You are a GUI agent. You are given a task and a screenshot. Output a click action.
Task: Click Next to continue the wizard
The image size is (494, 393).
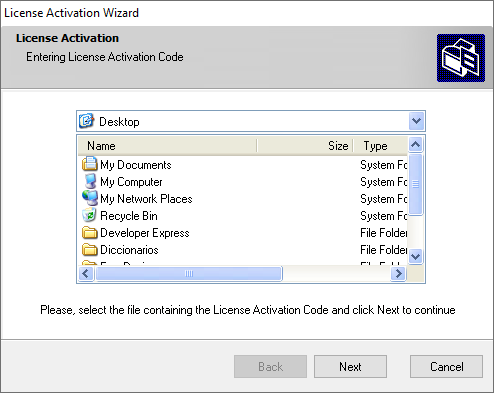tap(350, 366)
